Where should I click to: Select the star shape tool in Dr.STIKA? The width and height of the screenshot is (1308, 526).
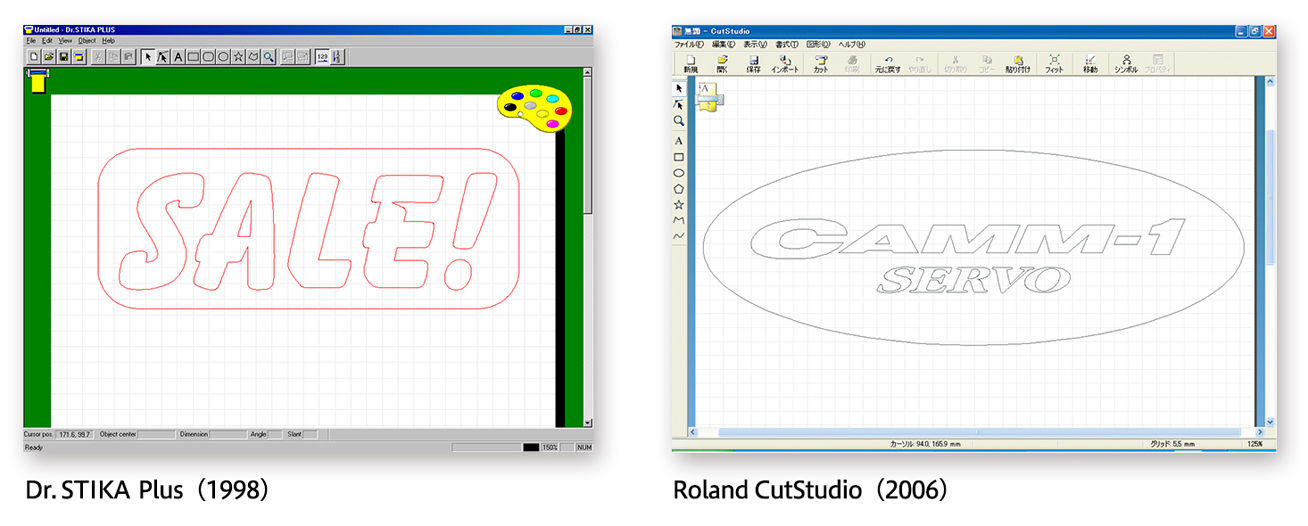[x=238, y=57]
